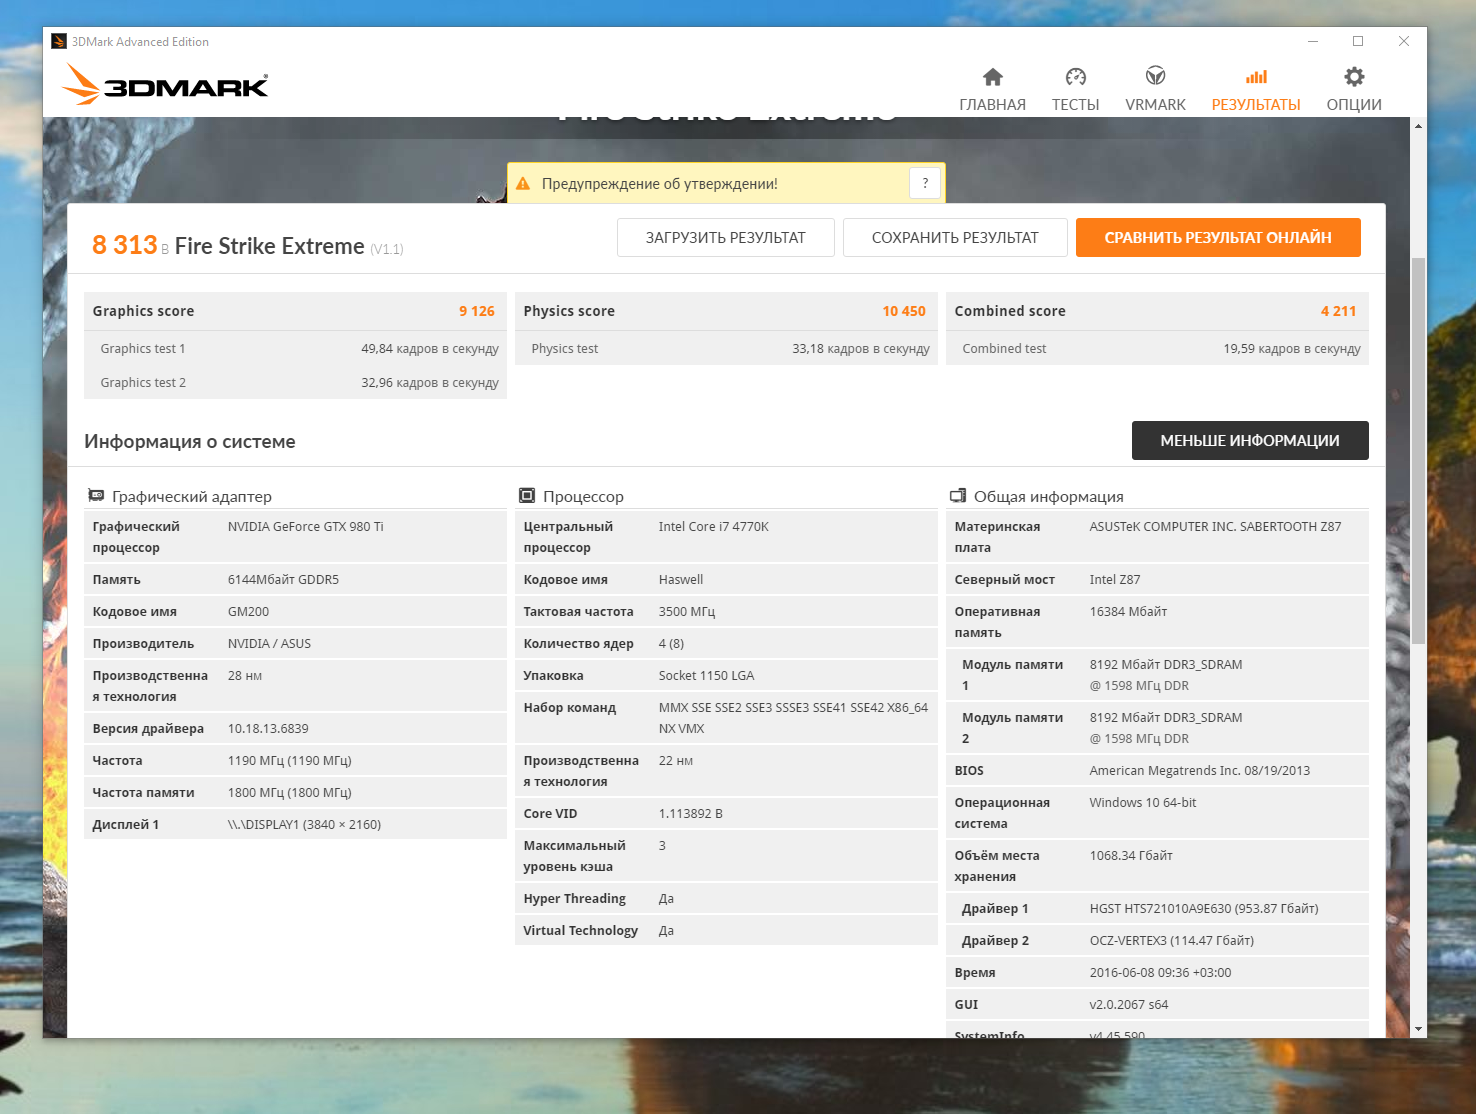Viewport: 1476px width, 1114px height.
Task: Click Intel Core i7 4770K text
Action: pyautogui.click(x=714, y=527)
